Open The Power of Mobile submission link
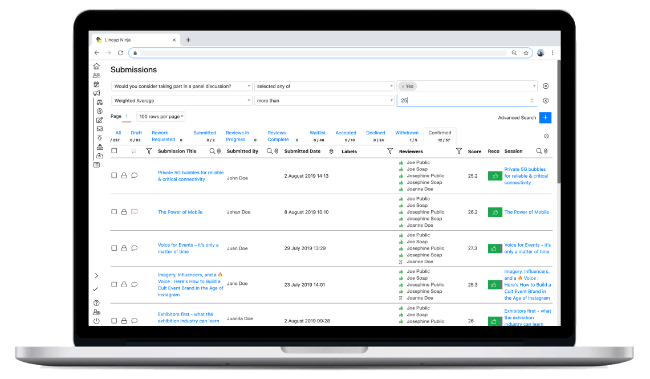Image resolution: width=650 pixels, height=379 pixels. [180, 212]
